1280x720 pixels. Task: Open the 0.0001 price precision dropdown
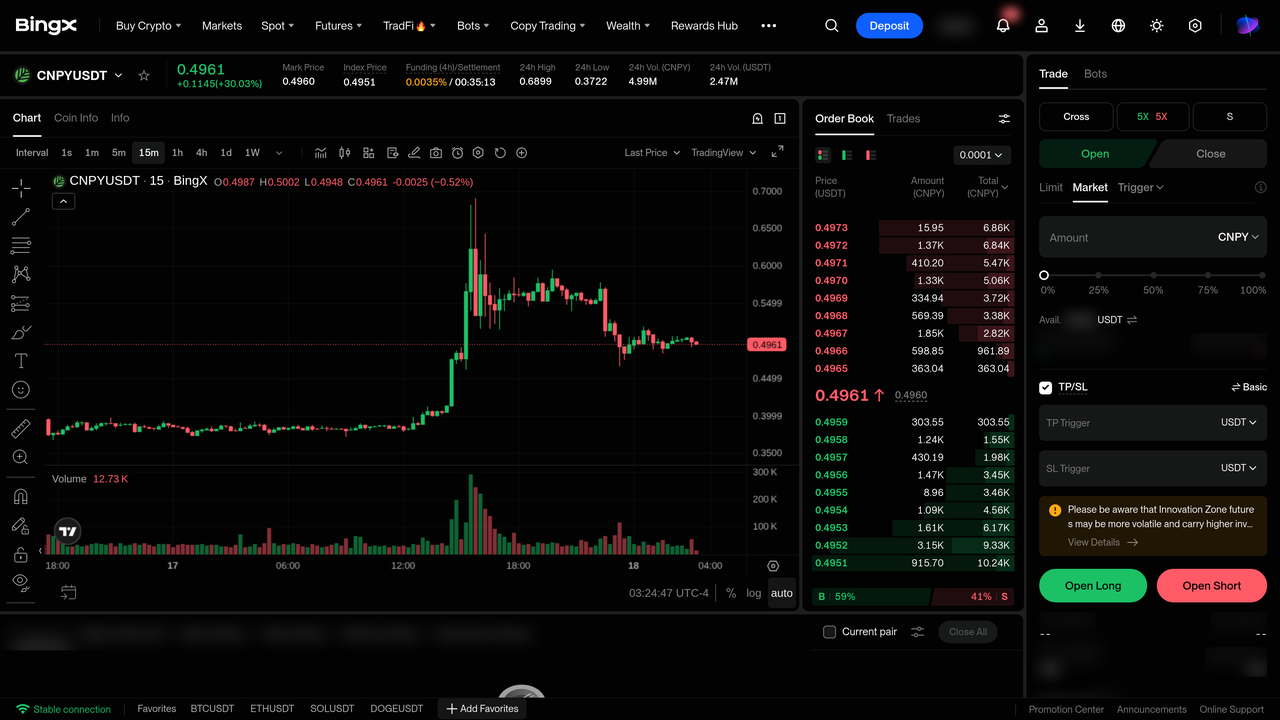tap(981, 155)
